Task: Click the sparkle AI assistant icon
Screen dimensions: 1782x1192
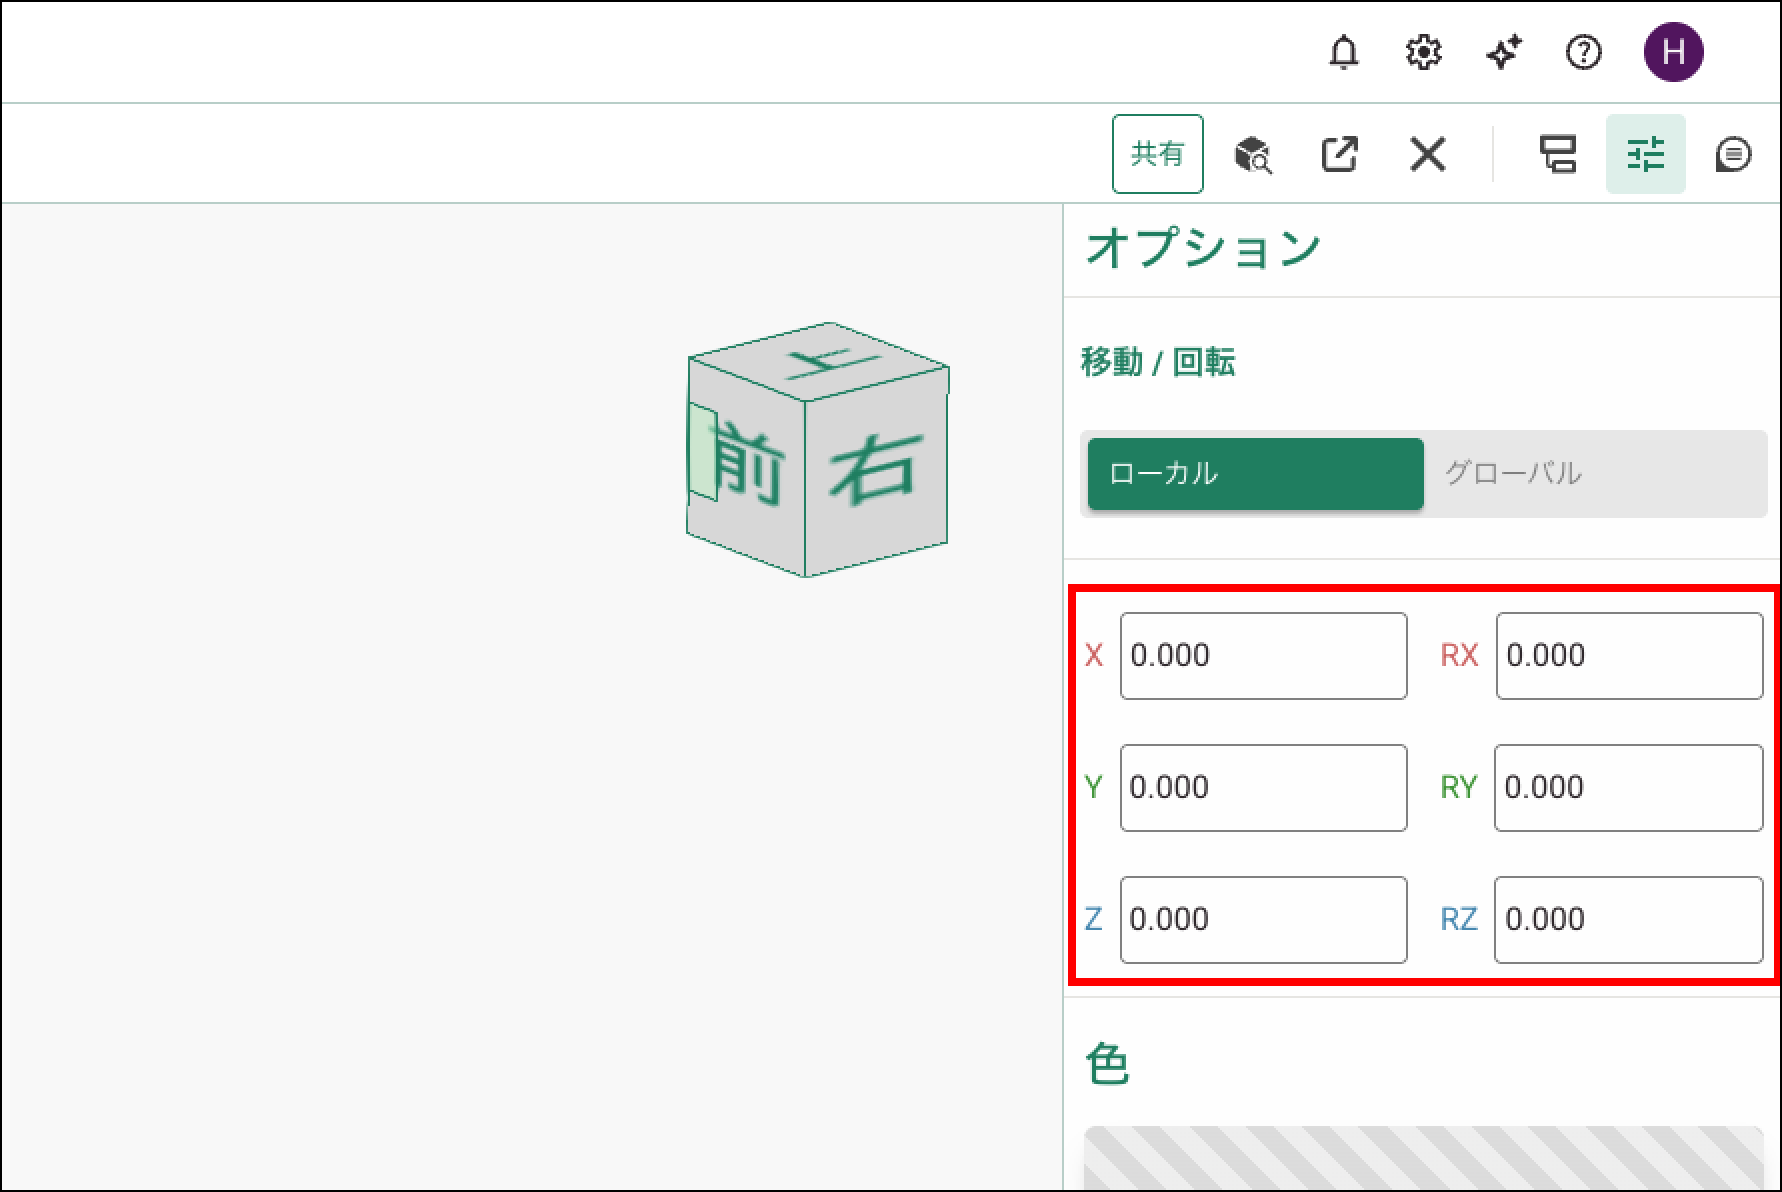Action: pyautogui.click(x=1503, y=52)
